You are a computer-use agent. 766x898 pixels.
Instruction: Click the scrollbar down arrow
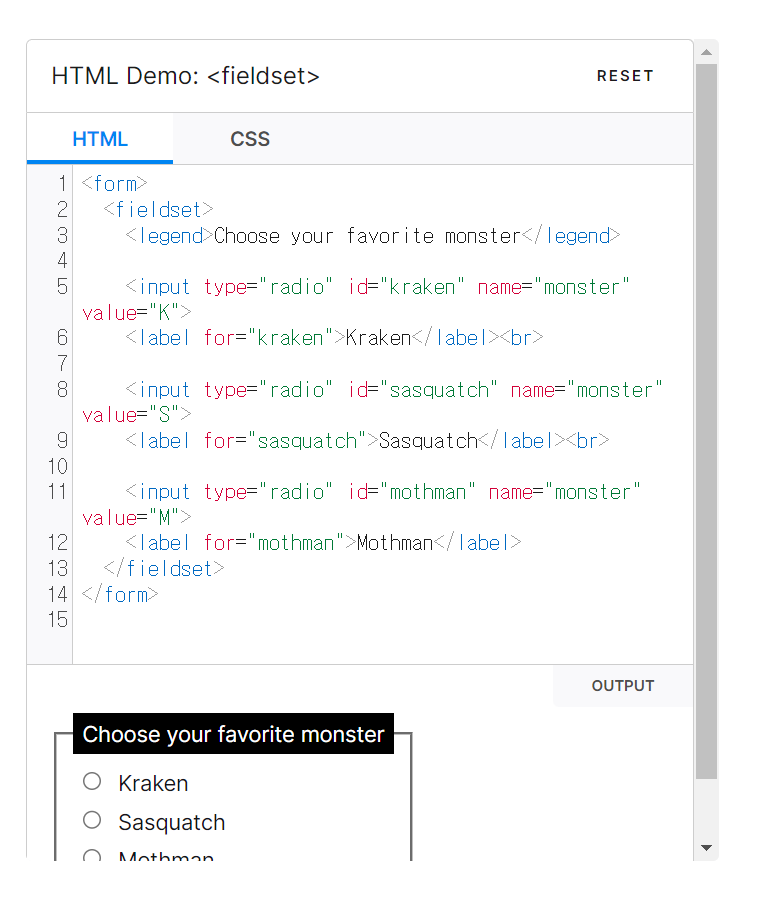(707, 847)
